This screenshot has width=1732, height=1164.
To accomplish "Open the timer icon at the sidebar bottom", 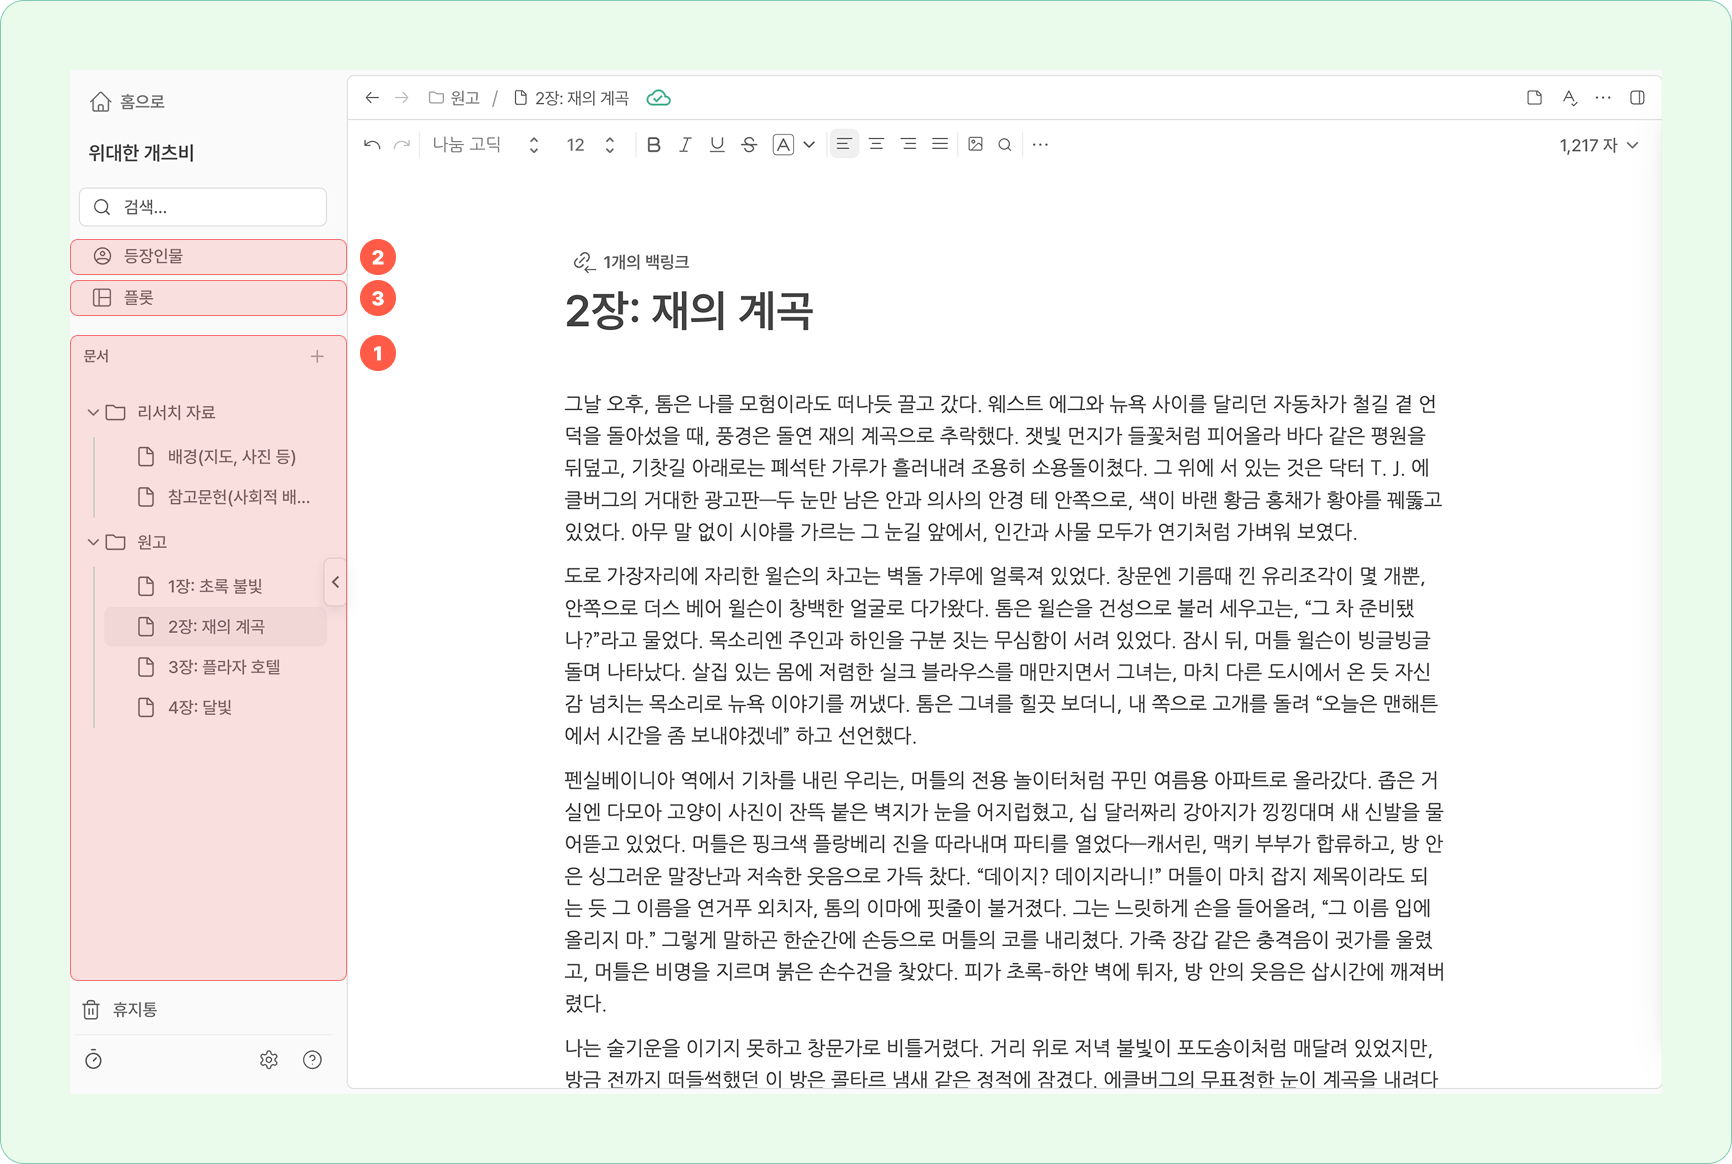I will [93, 1060].
